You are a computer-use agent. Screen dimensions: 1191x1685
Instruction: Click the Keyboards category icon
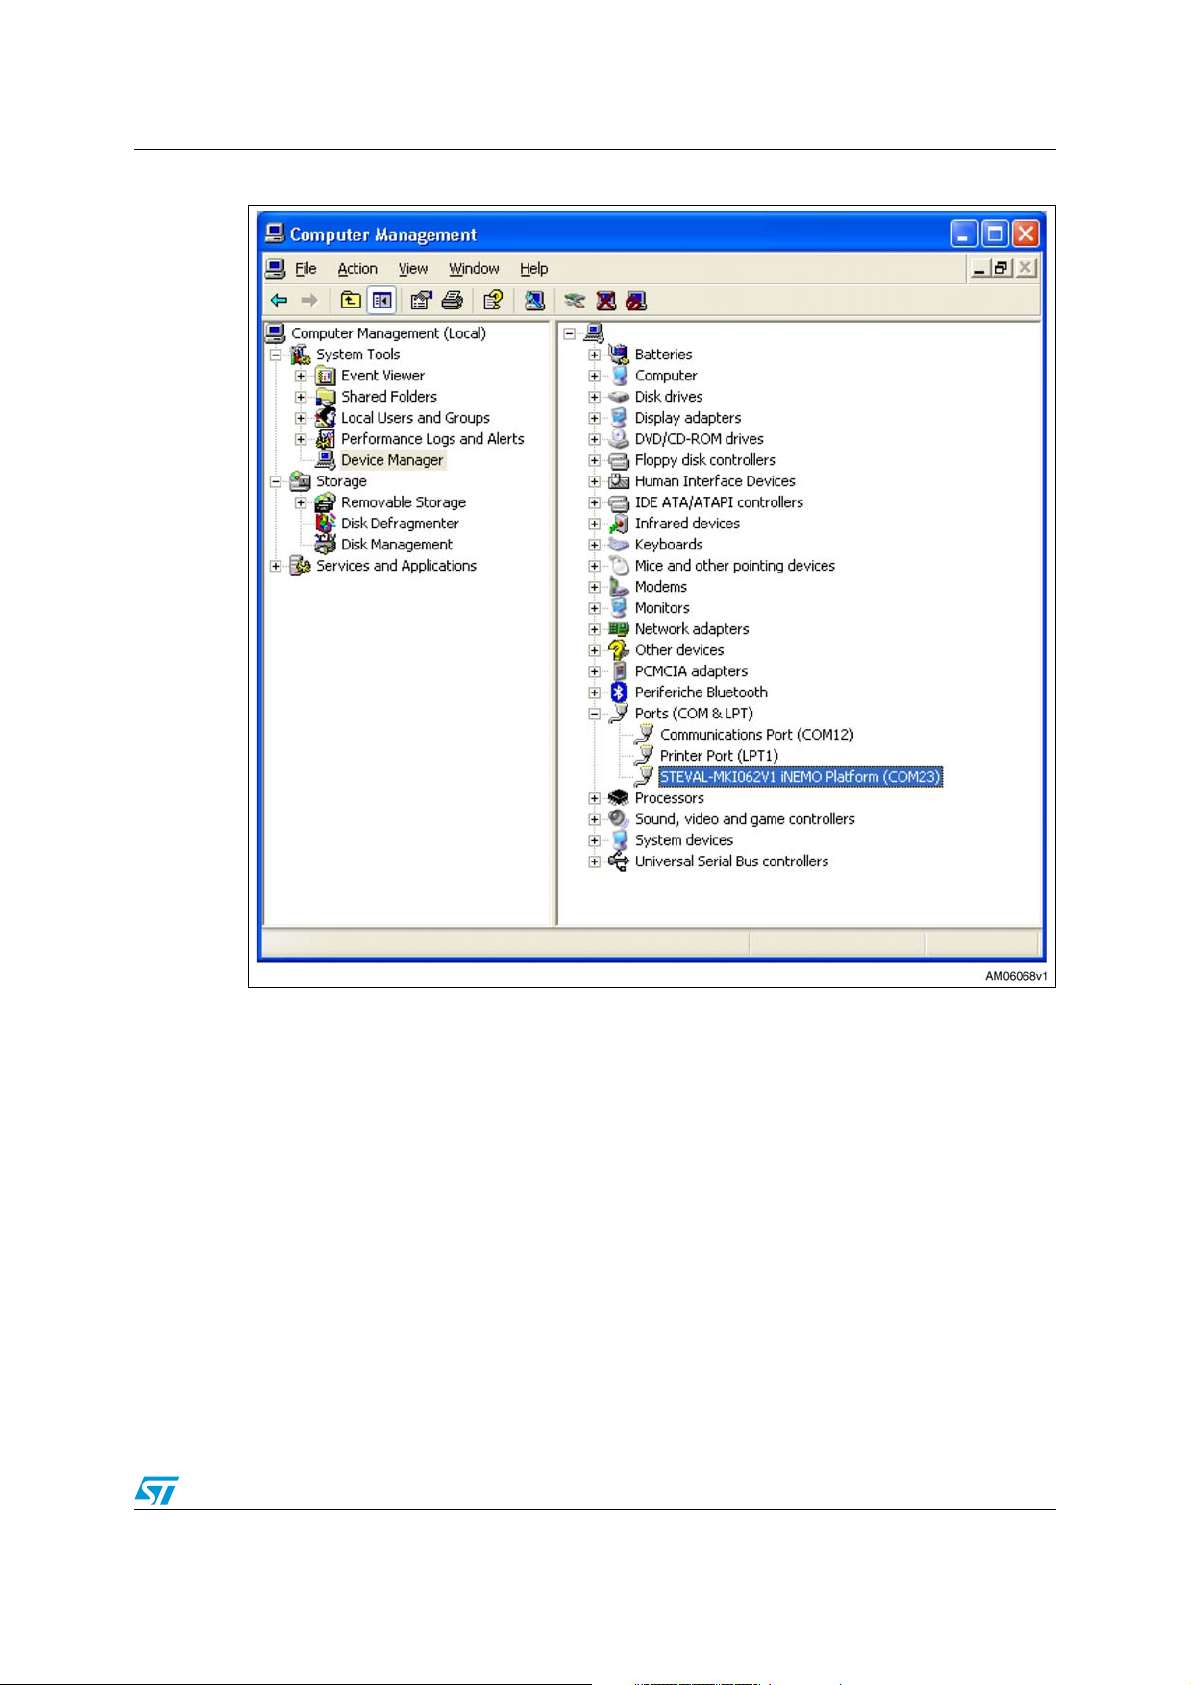[x=618, y=545]
